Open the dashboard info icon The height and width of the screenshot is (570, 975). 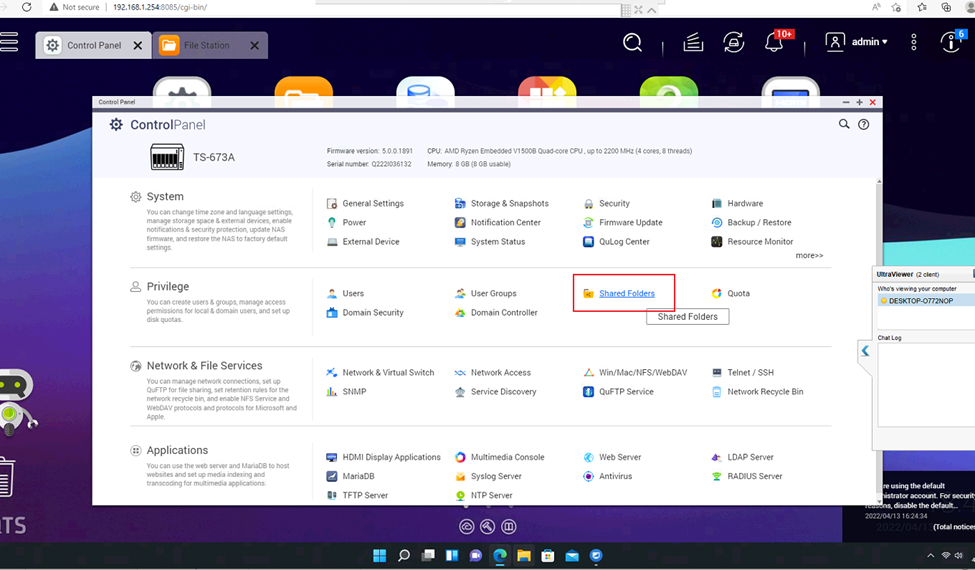coord(952,42)
